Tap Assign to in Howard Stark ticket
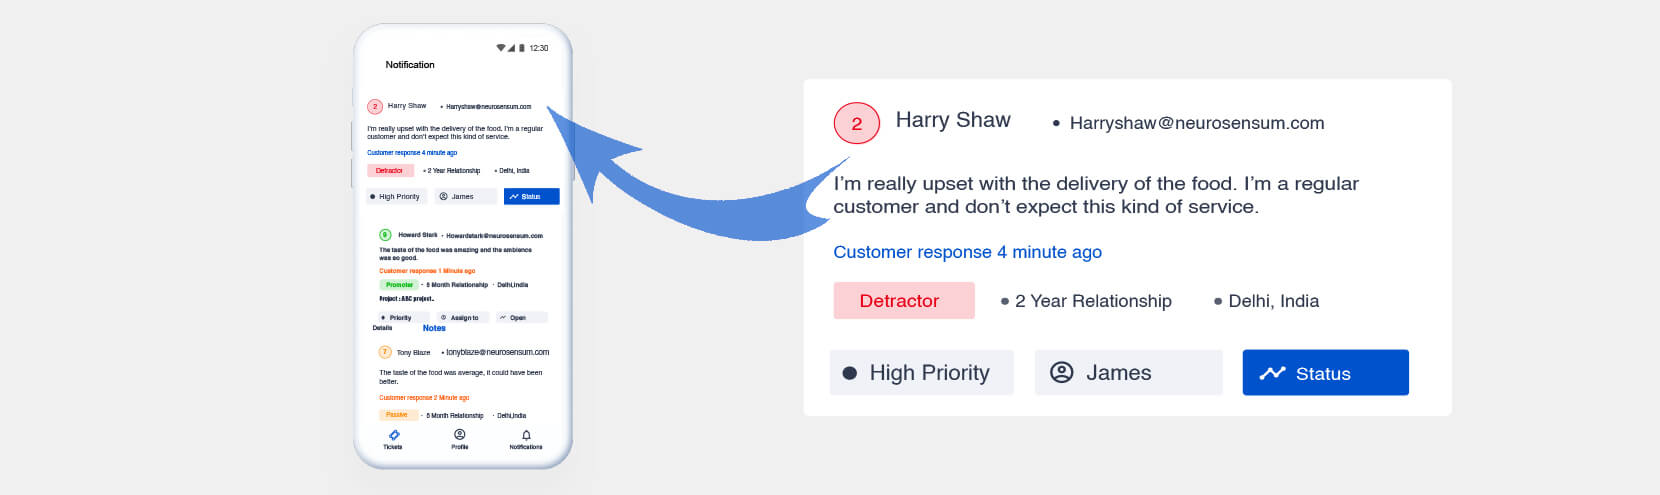 coord(461,317)
